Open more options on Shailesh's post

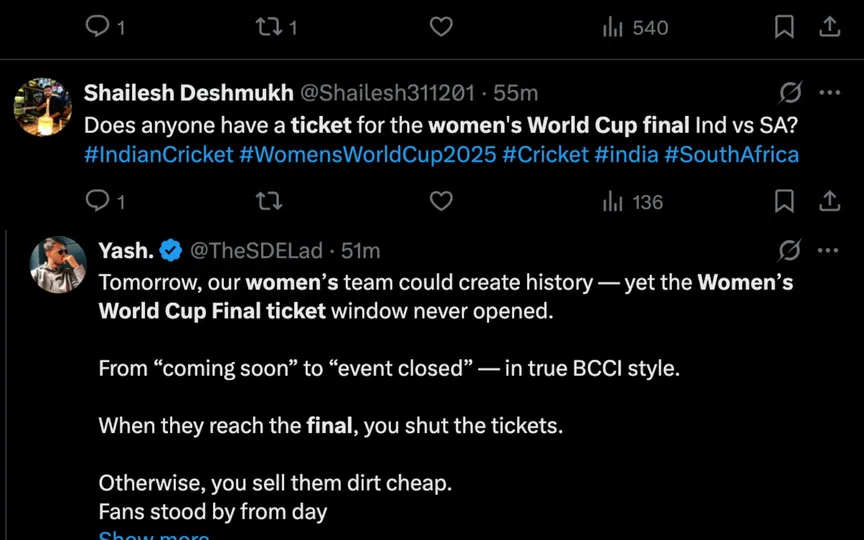click(829, 93)
